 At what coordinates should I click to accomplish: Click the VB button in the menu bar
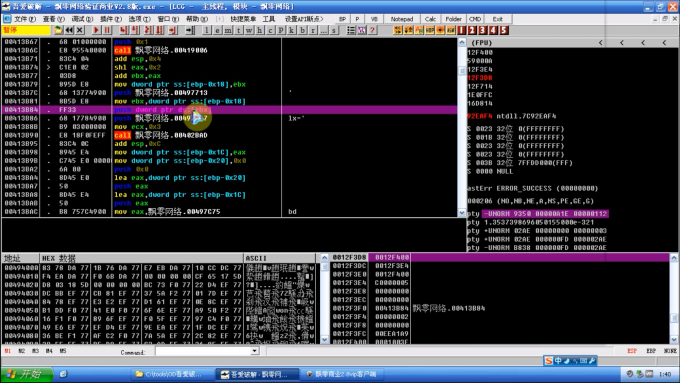point(374,19)
